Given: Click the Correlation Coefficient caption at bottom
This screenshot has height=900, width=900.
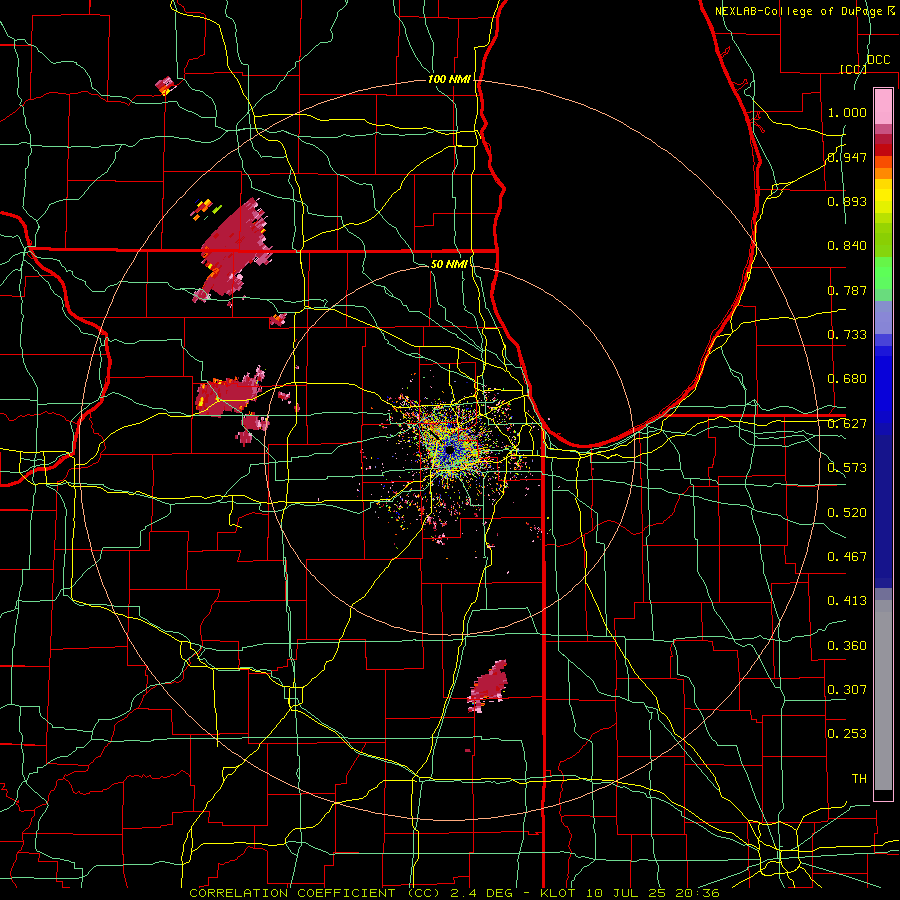Looking at the screenshot, I should pos(454,893).
